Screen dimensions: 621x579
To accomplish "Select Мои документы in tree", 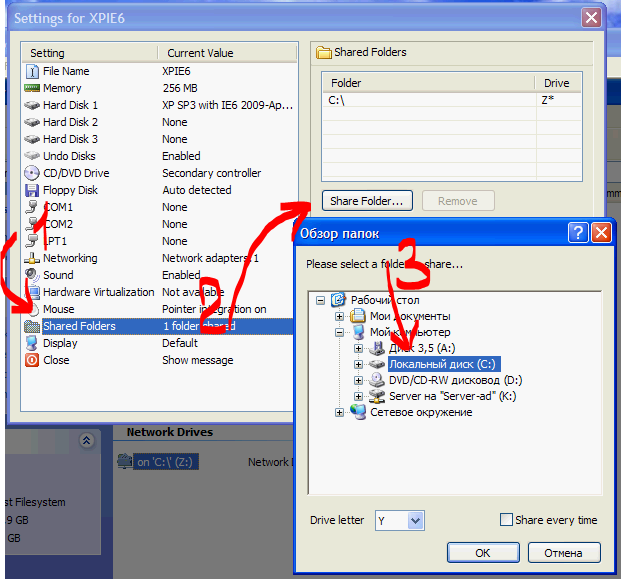I will [410, 316].
